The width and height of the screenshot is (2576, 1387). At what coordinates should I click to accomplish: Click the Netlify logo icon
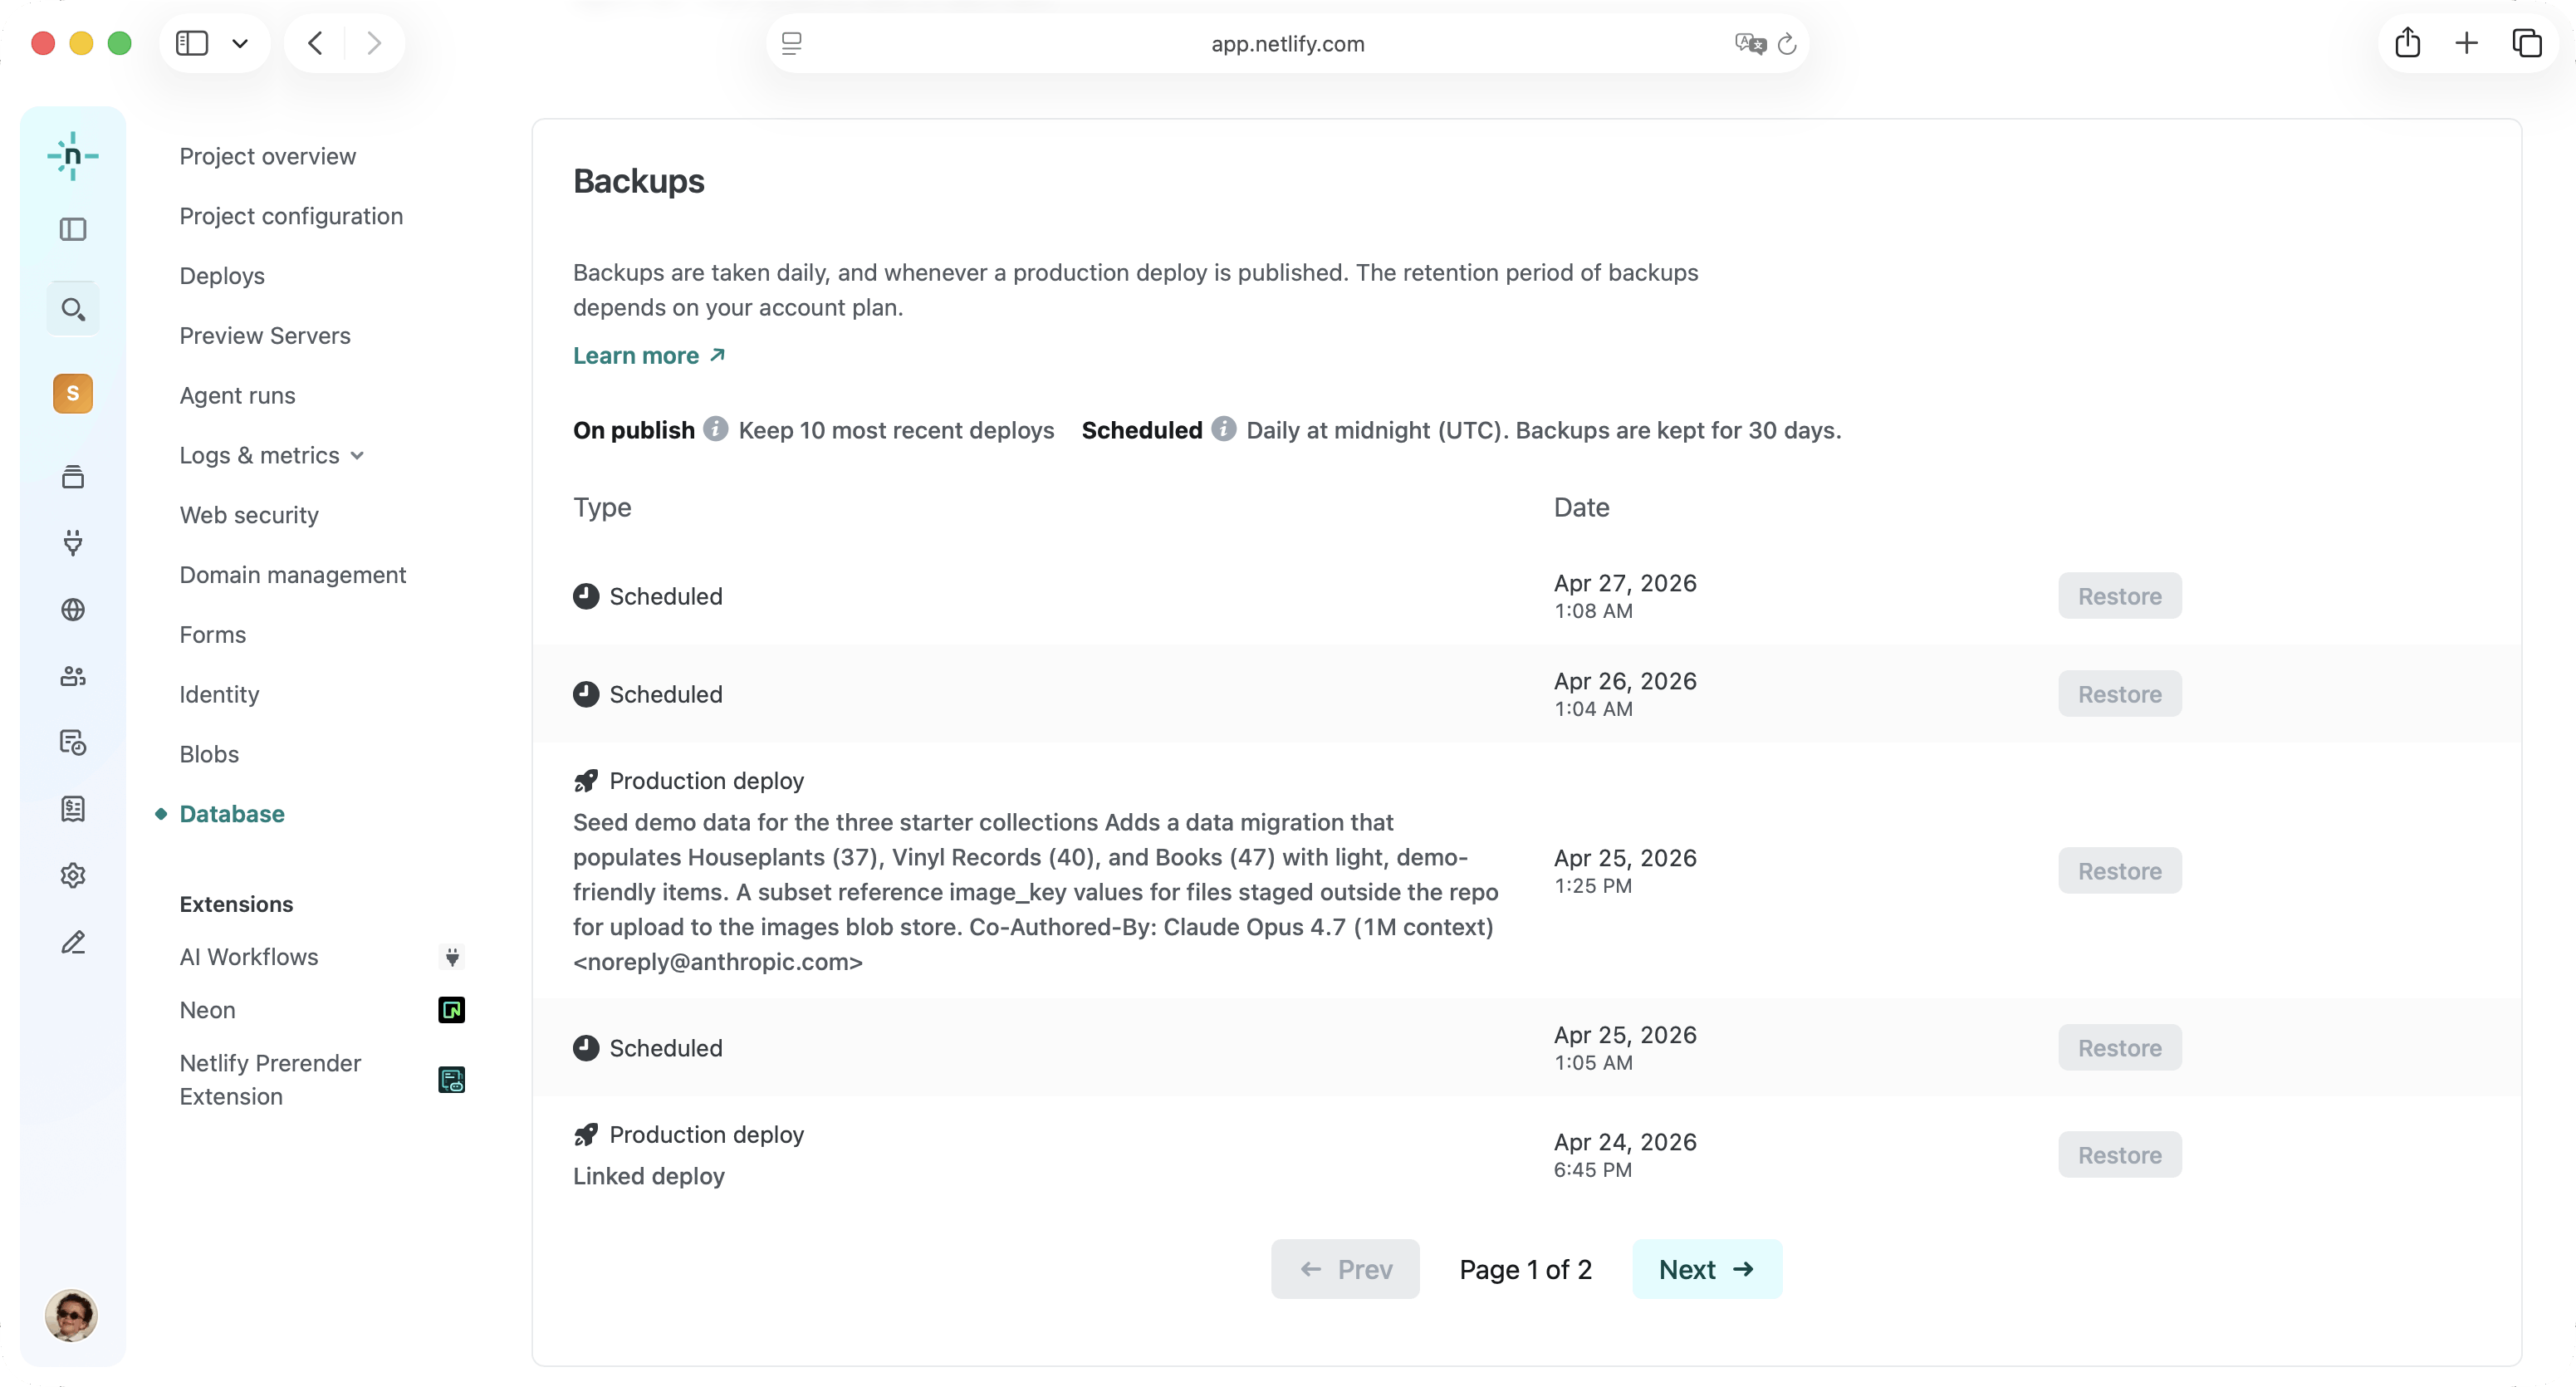[x=72, y=156]
